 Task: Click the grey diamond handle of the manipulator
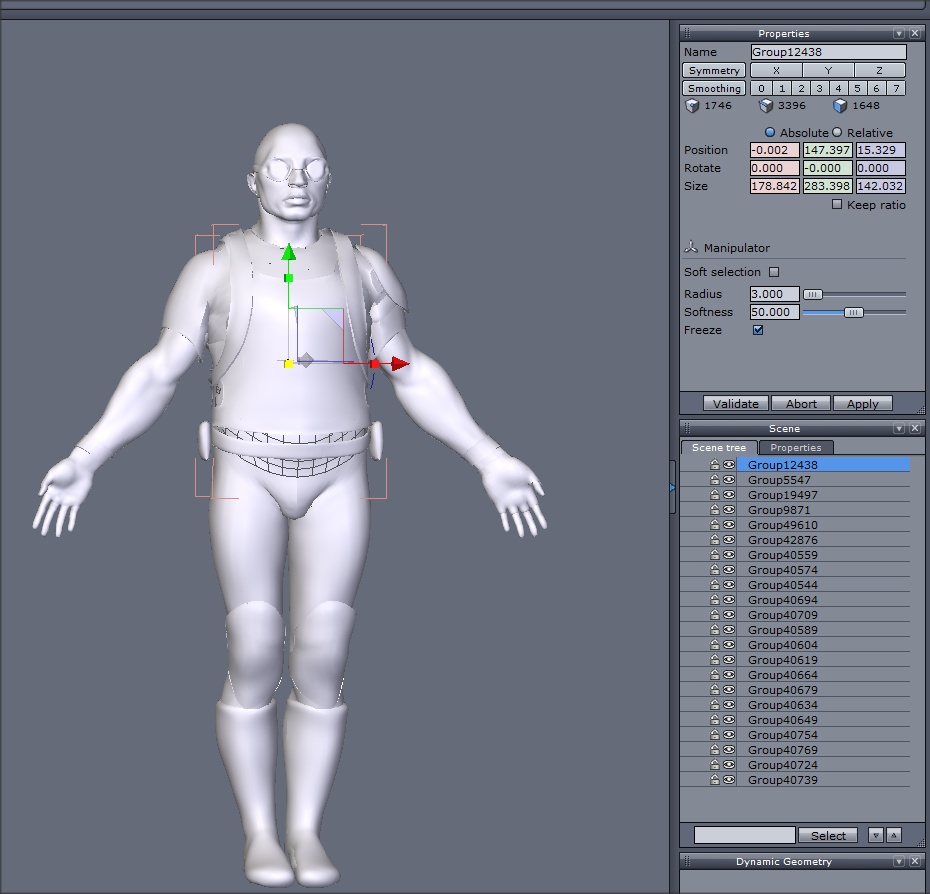[x=306, y=359]
